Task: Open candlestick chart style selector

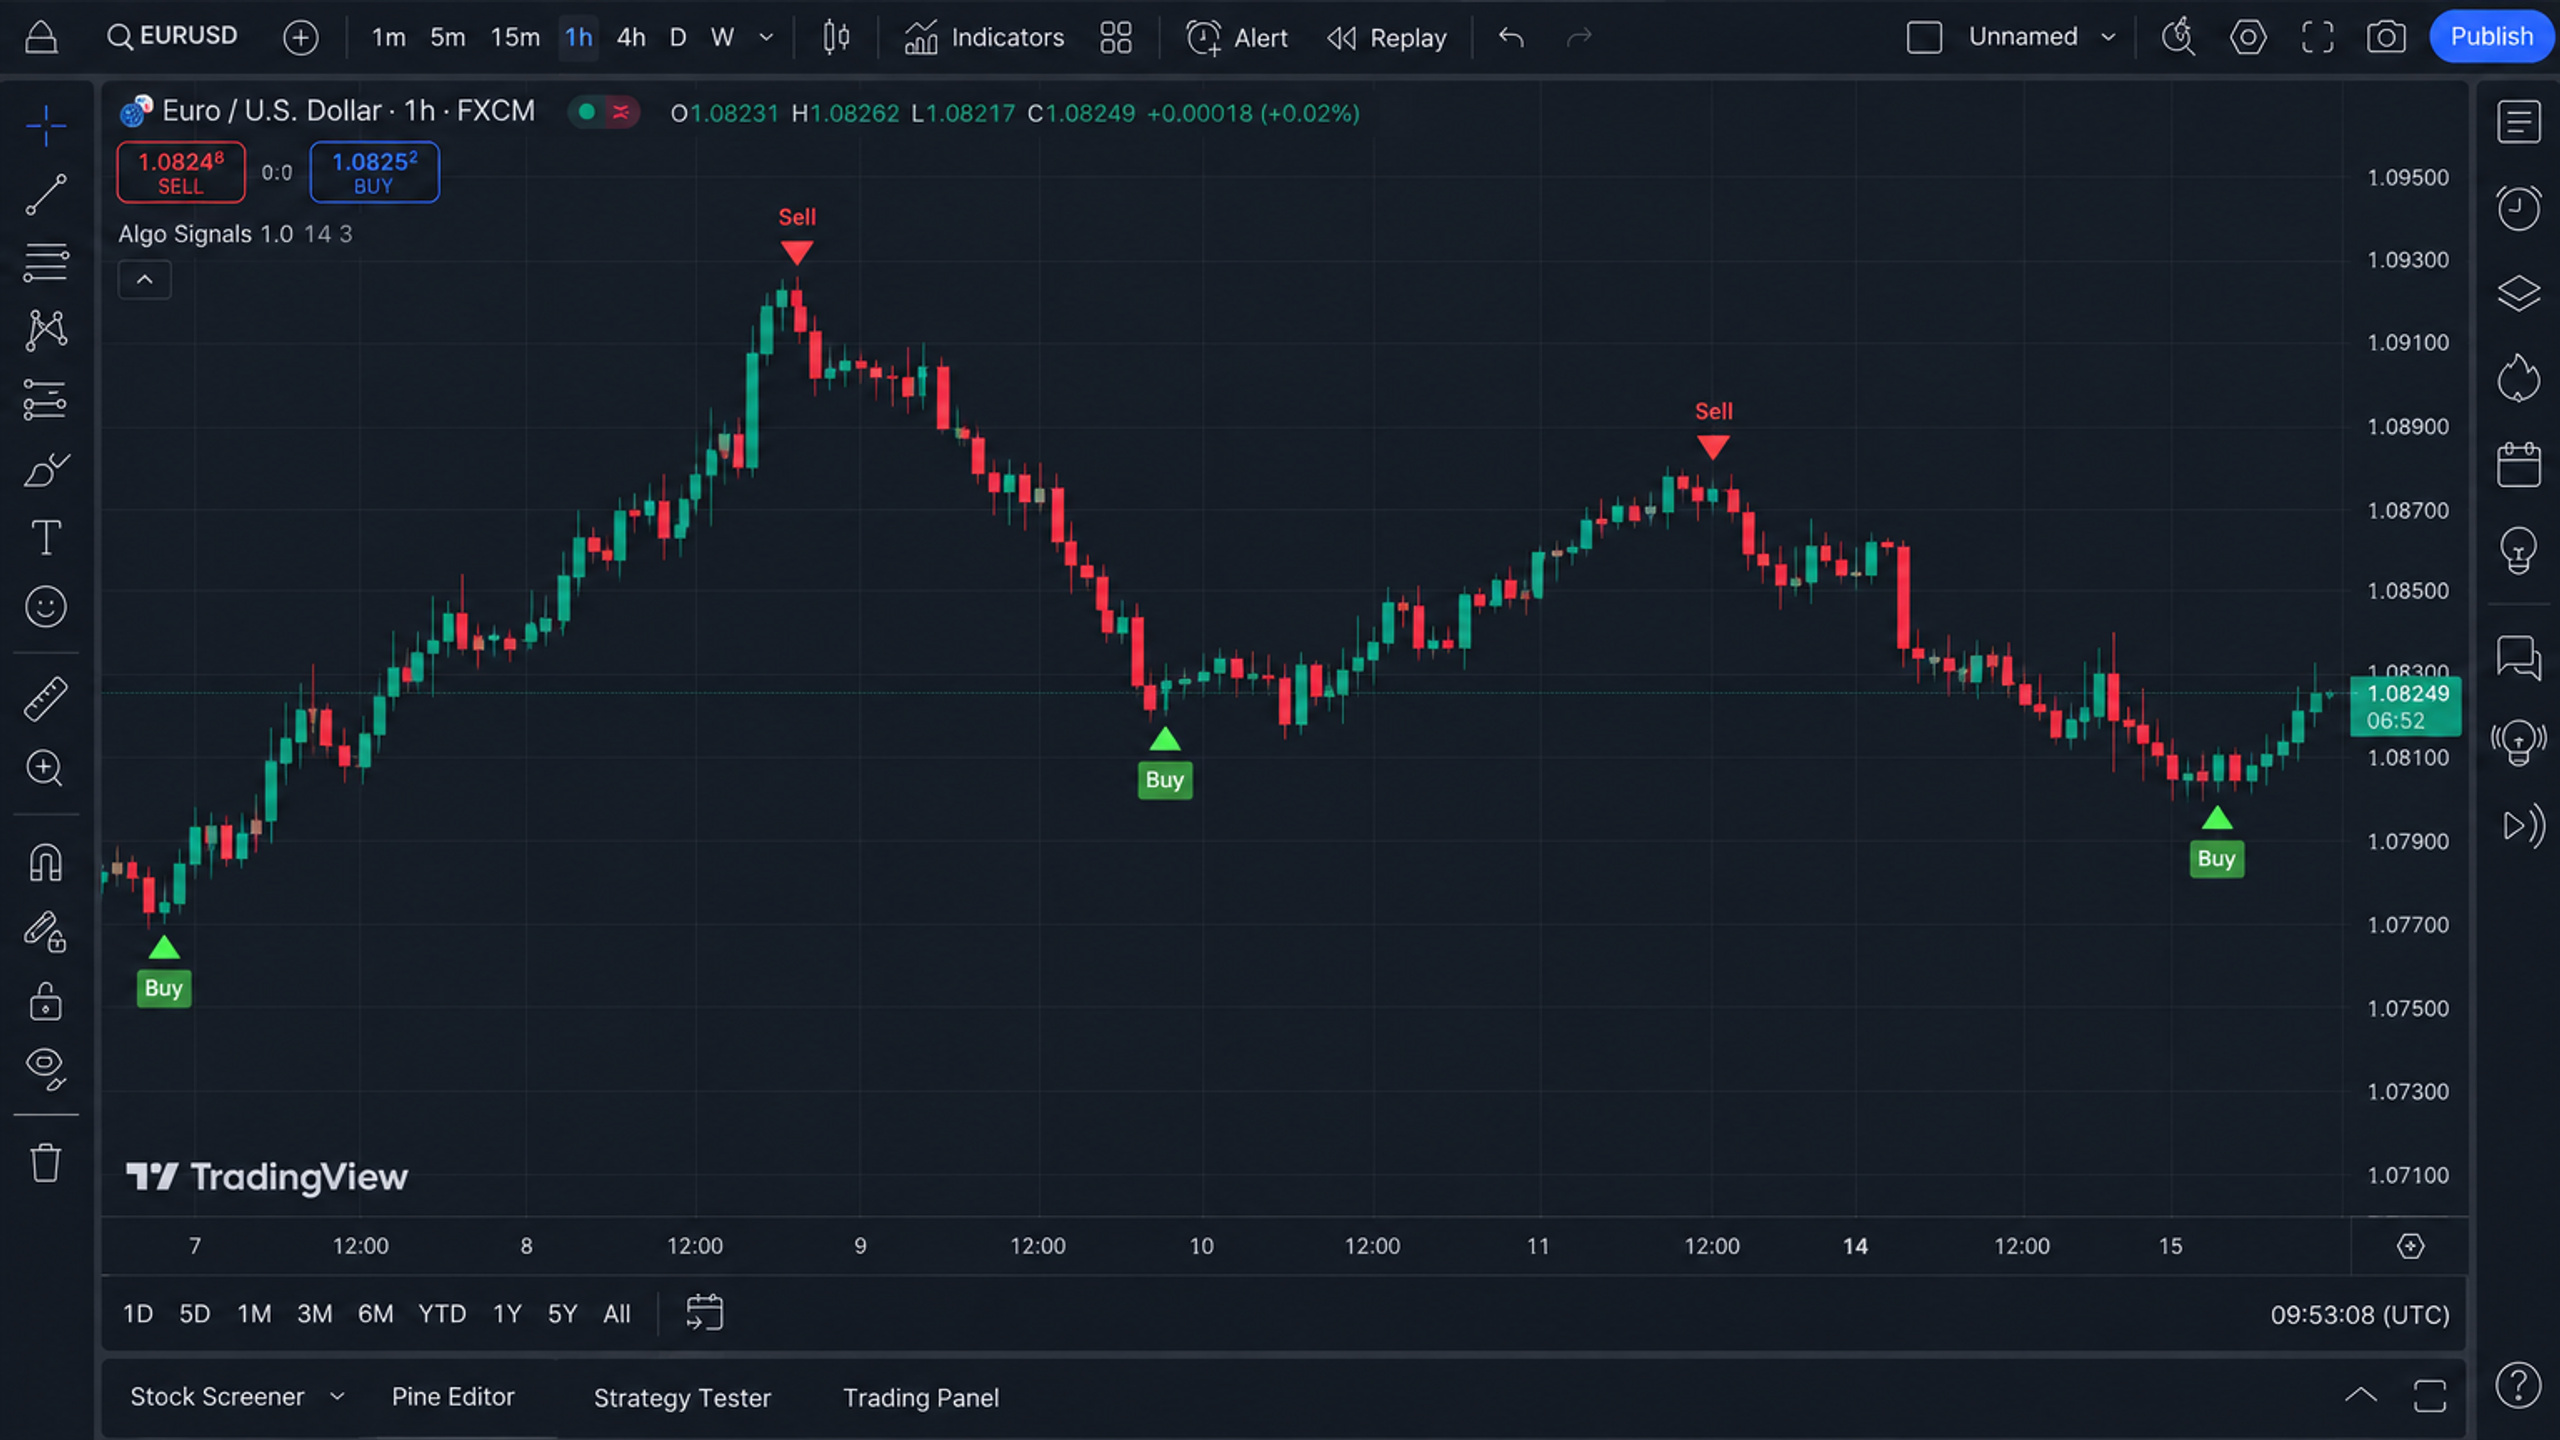Action: (x=836, y=37)
